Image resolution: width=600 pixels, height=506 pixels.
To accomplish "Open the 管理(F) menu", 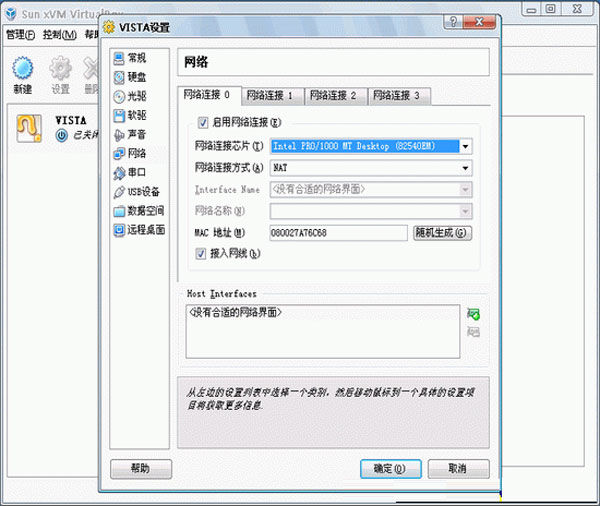I will click(20, 35).
